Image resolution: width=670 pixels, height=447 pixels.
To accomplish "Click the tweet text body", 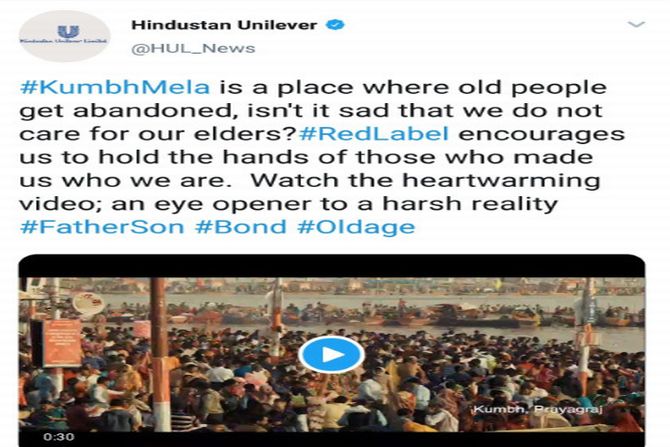I will tap(323, 157).
